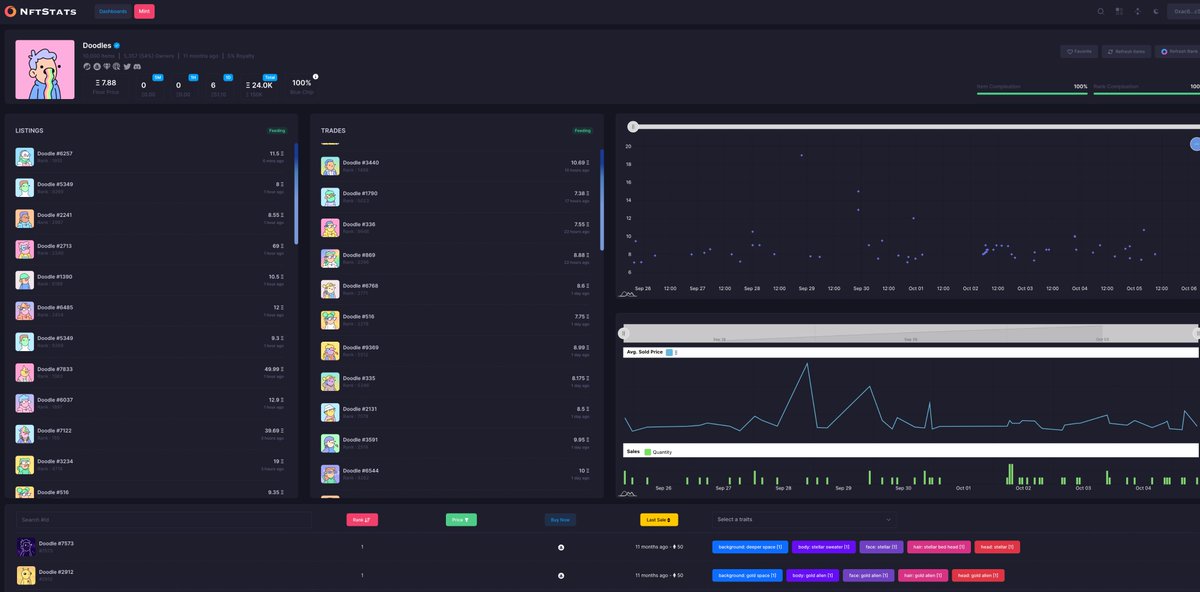Click the Trades panel scrollbar
The image size is (1200, 592).
click(602, 200)
